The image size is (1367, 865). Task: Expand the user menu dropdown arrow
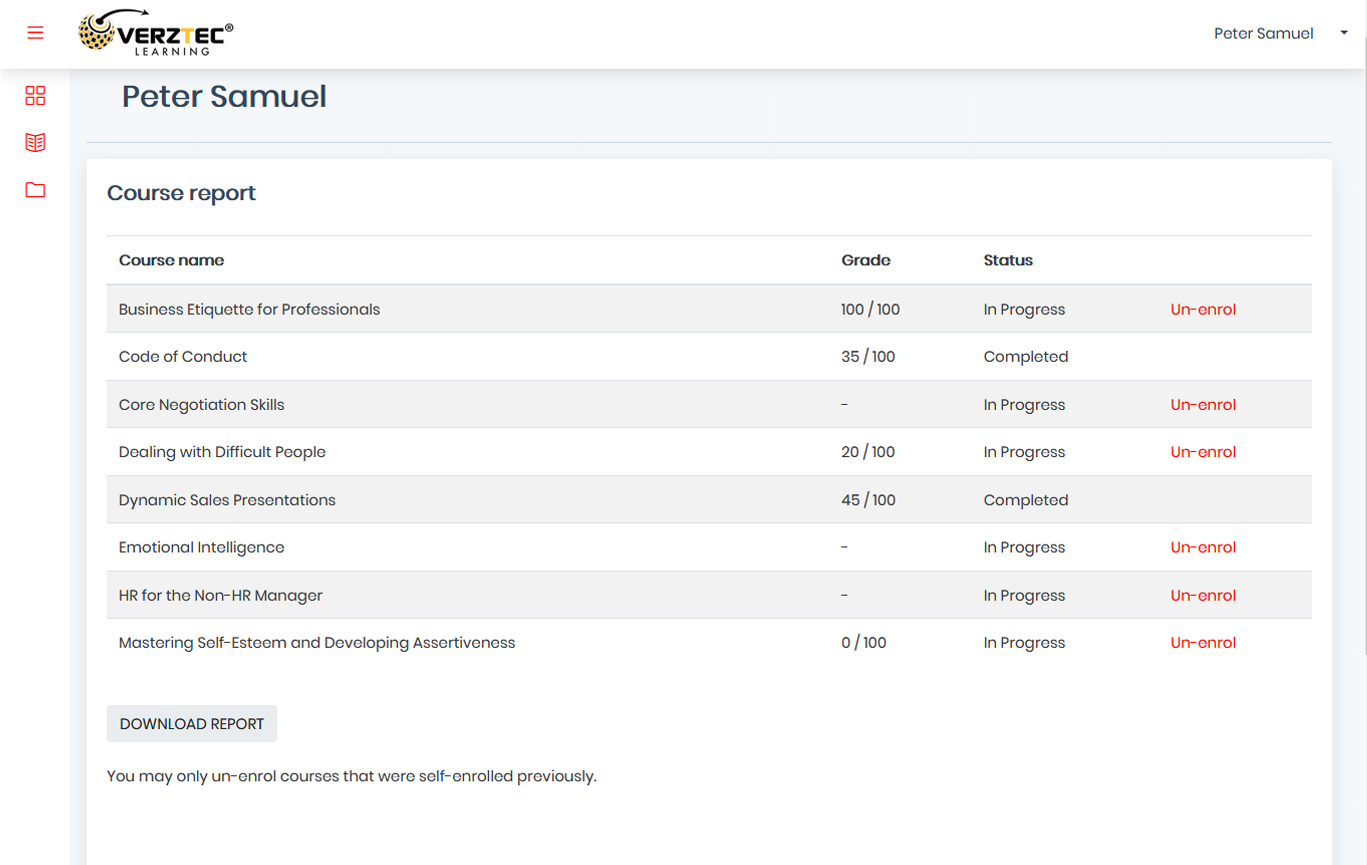coord(1343,33)
